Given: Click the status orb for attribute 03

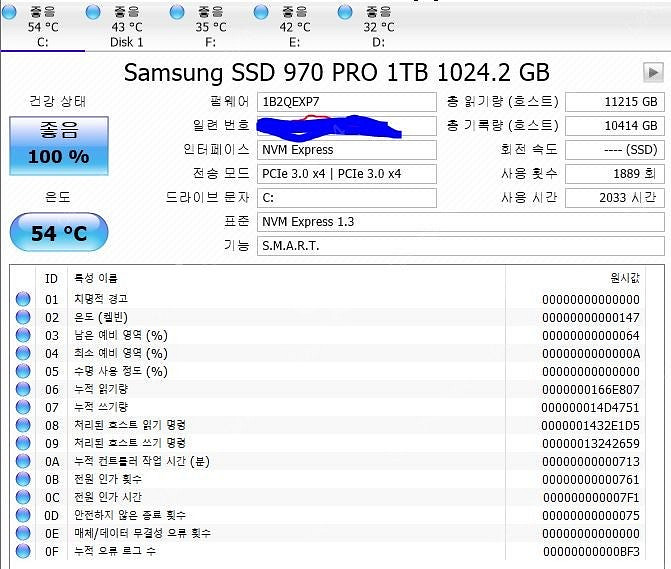Looking at the screenshot, I should (23, 335).
